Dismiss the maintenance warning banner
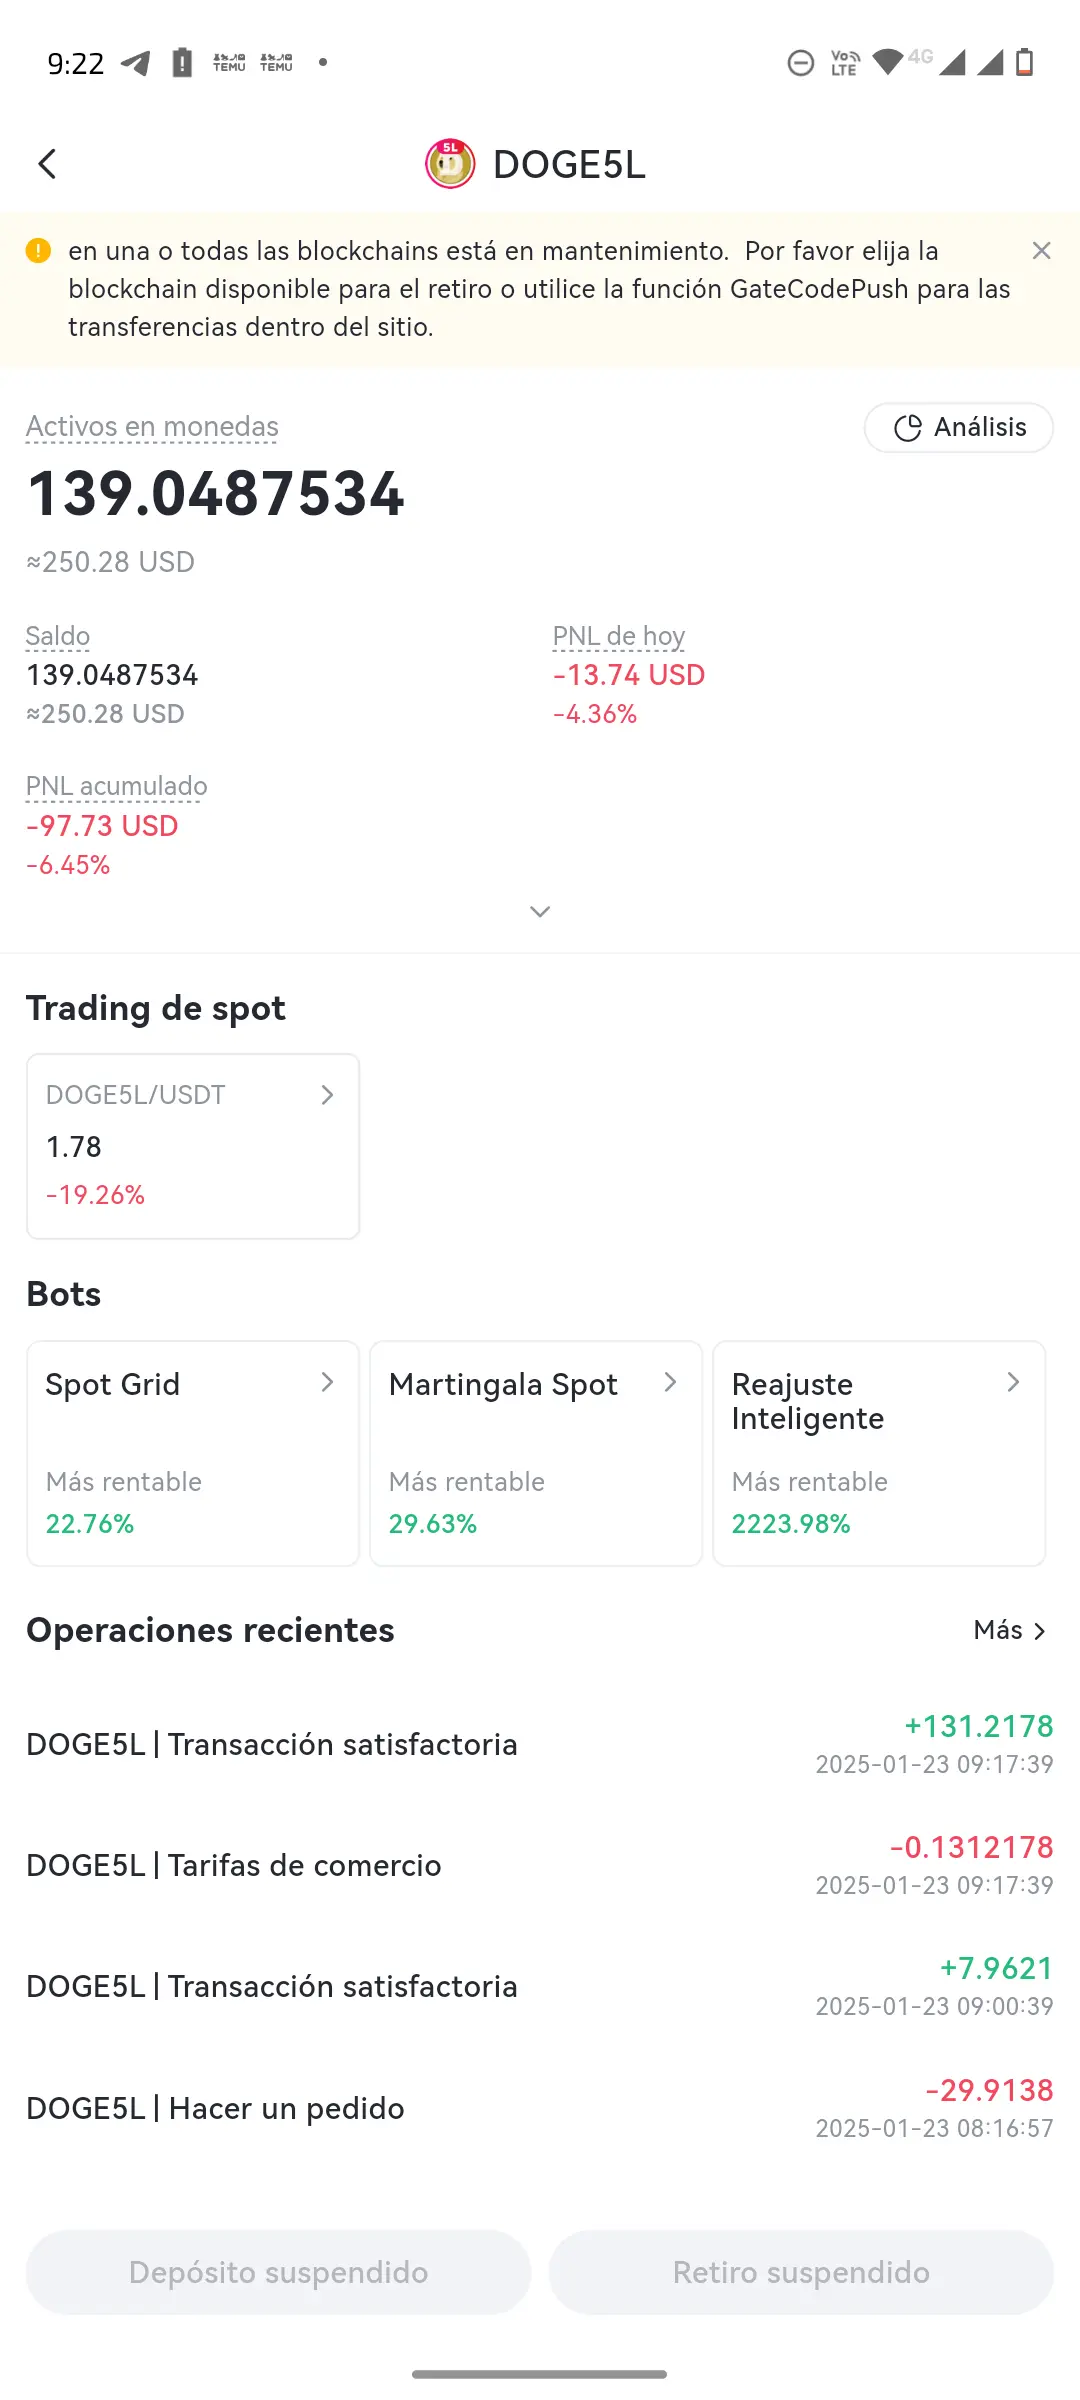 click(1041, 251)
